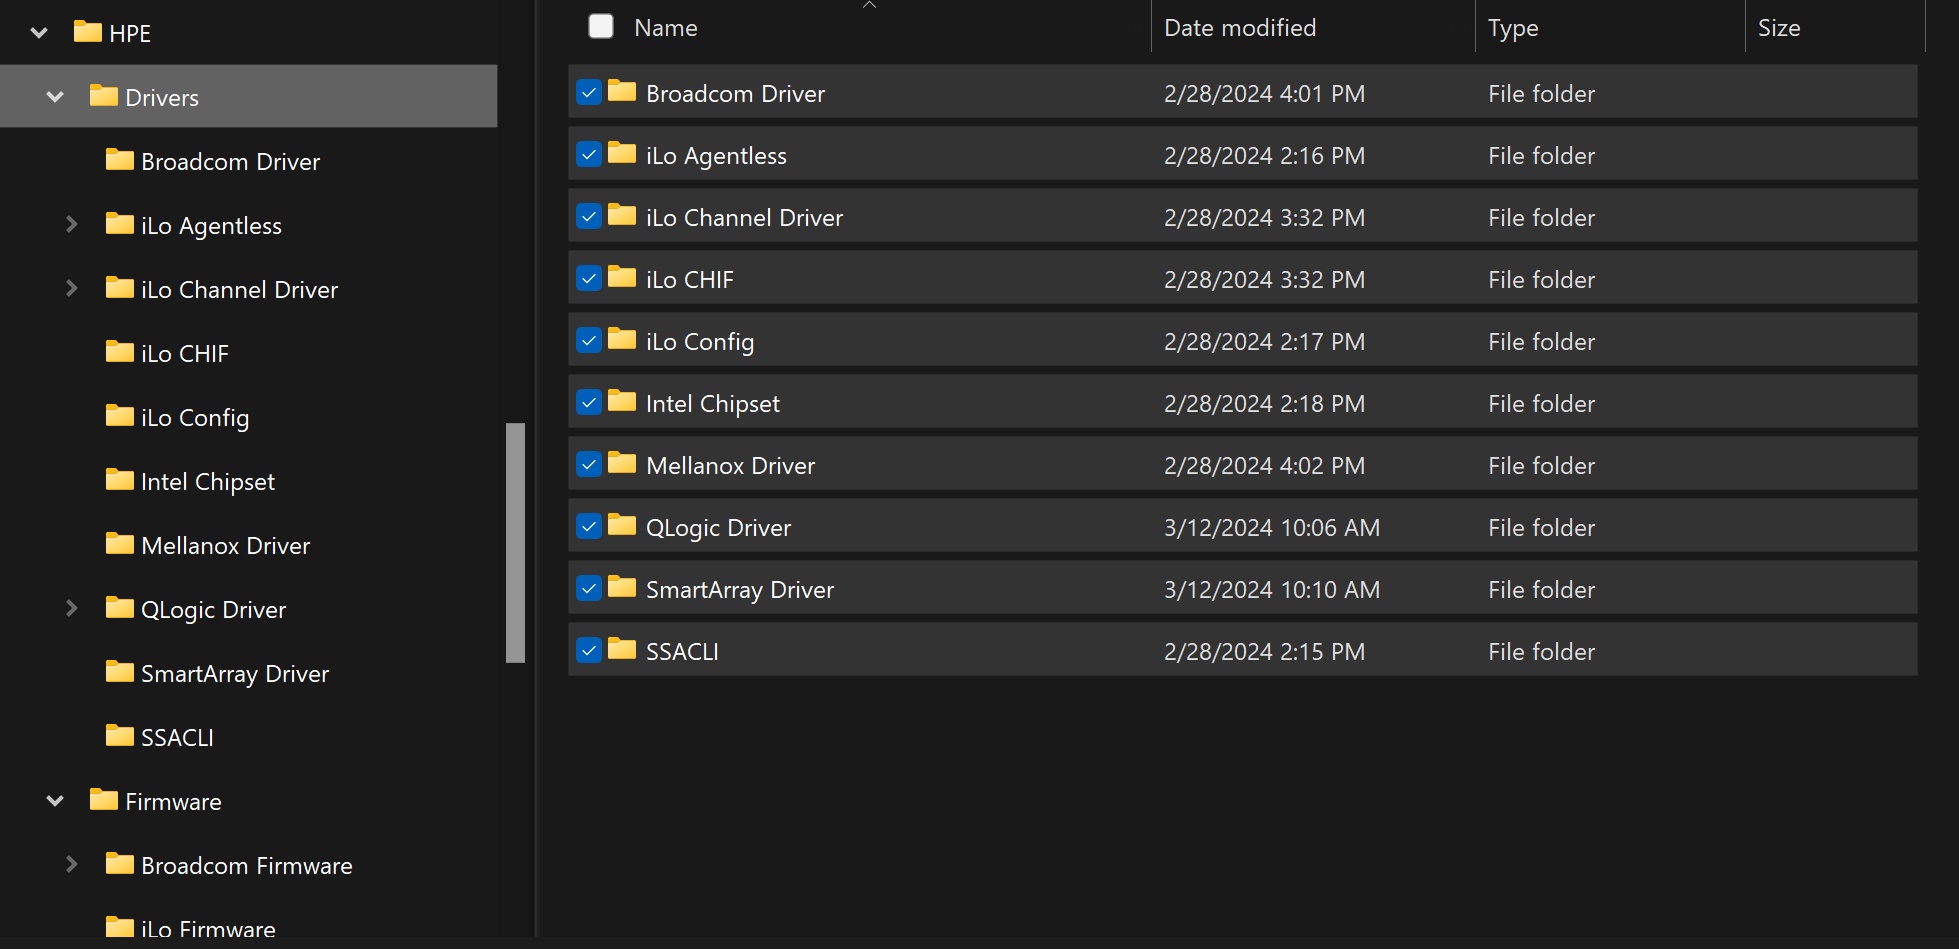Click the SSACLI folder icon in file list
The image size is (1959, 949).
[x=622, y=649]
